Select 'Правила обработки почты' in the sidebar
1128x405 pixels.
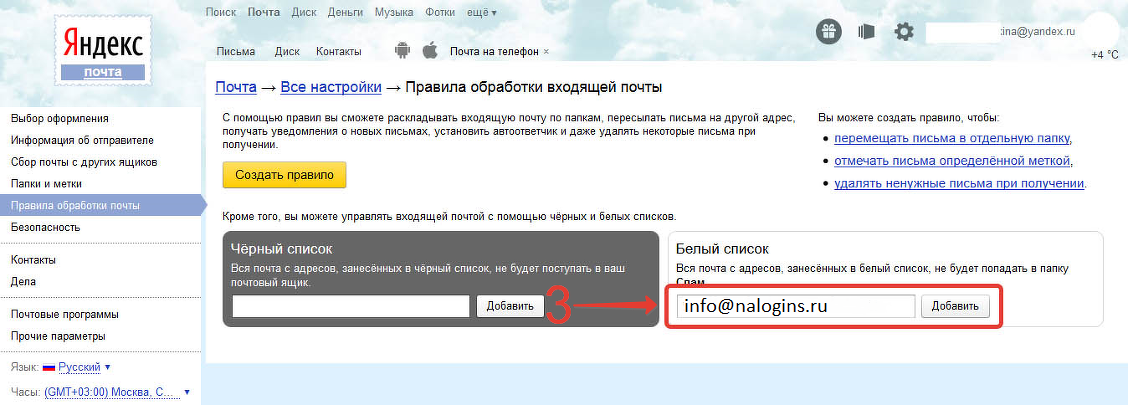point(101,206)
